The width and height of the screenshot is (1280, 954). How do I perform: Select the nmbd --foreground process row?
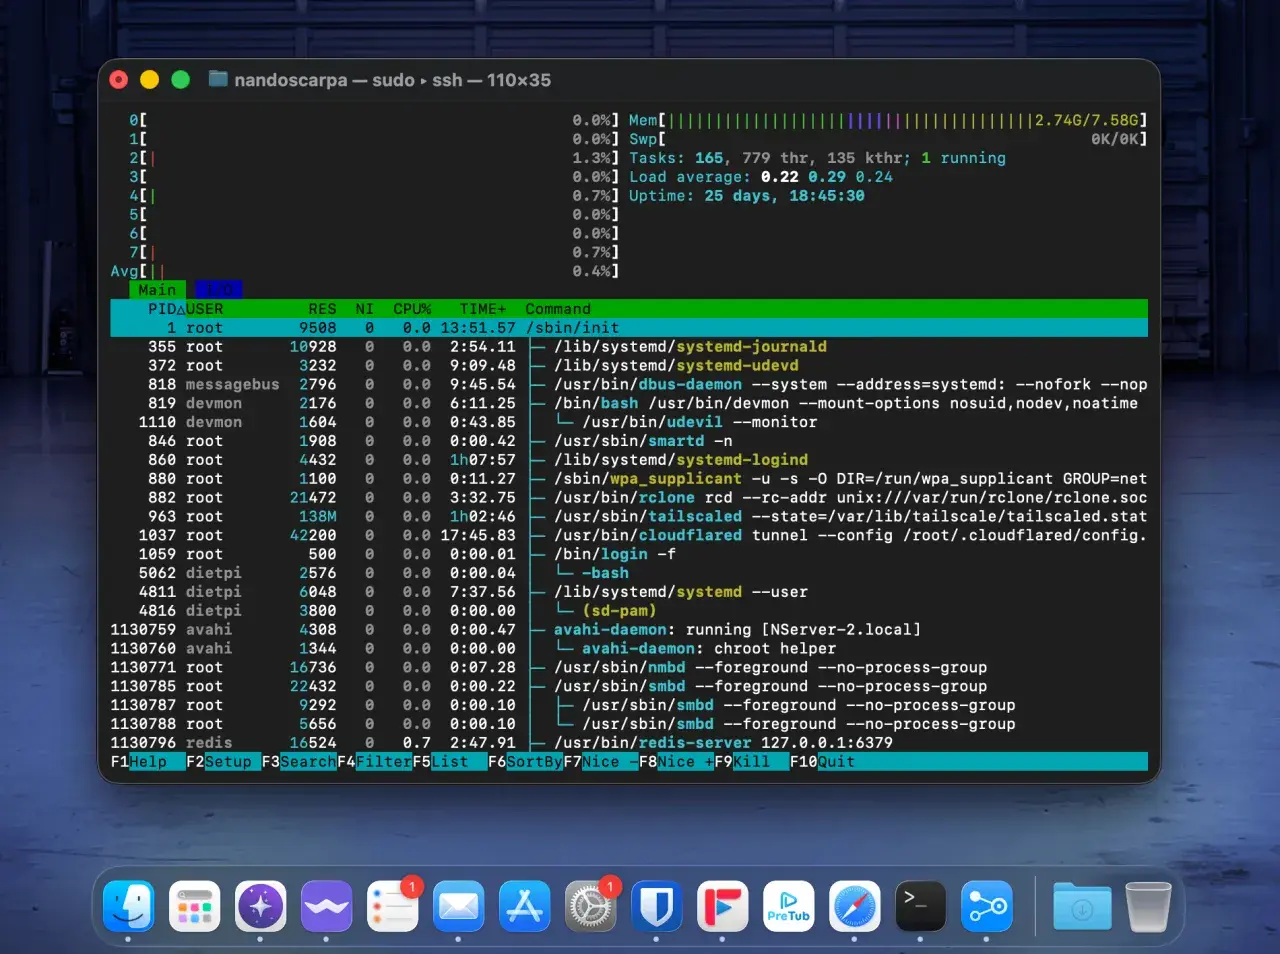(629, 668)
